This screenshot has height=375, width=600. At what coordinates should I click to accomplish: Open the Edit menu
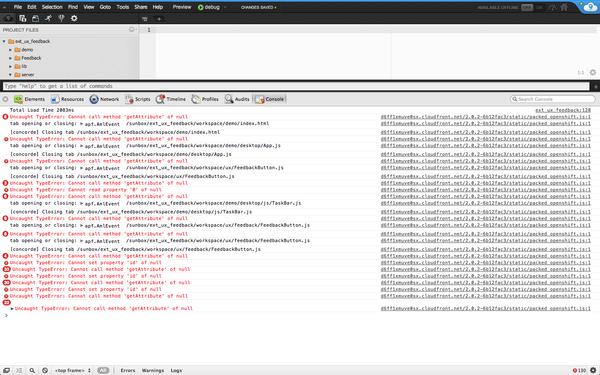(32, 7)
